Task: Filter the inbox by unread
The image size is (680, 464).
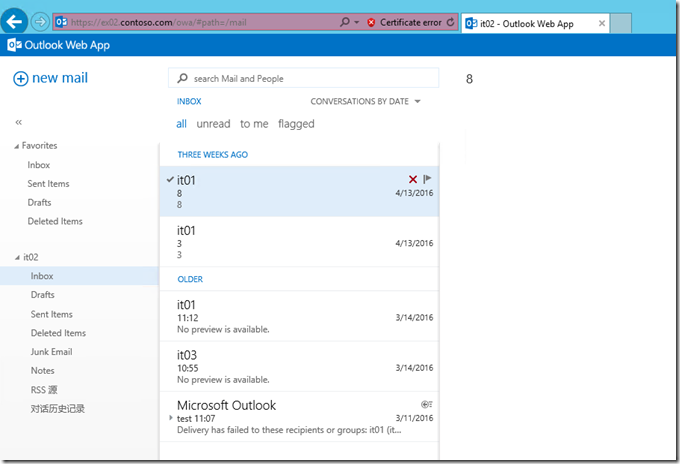Action: click(213, 124)
